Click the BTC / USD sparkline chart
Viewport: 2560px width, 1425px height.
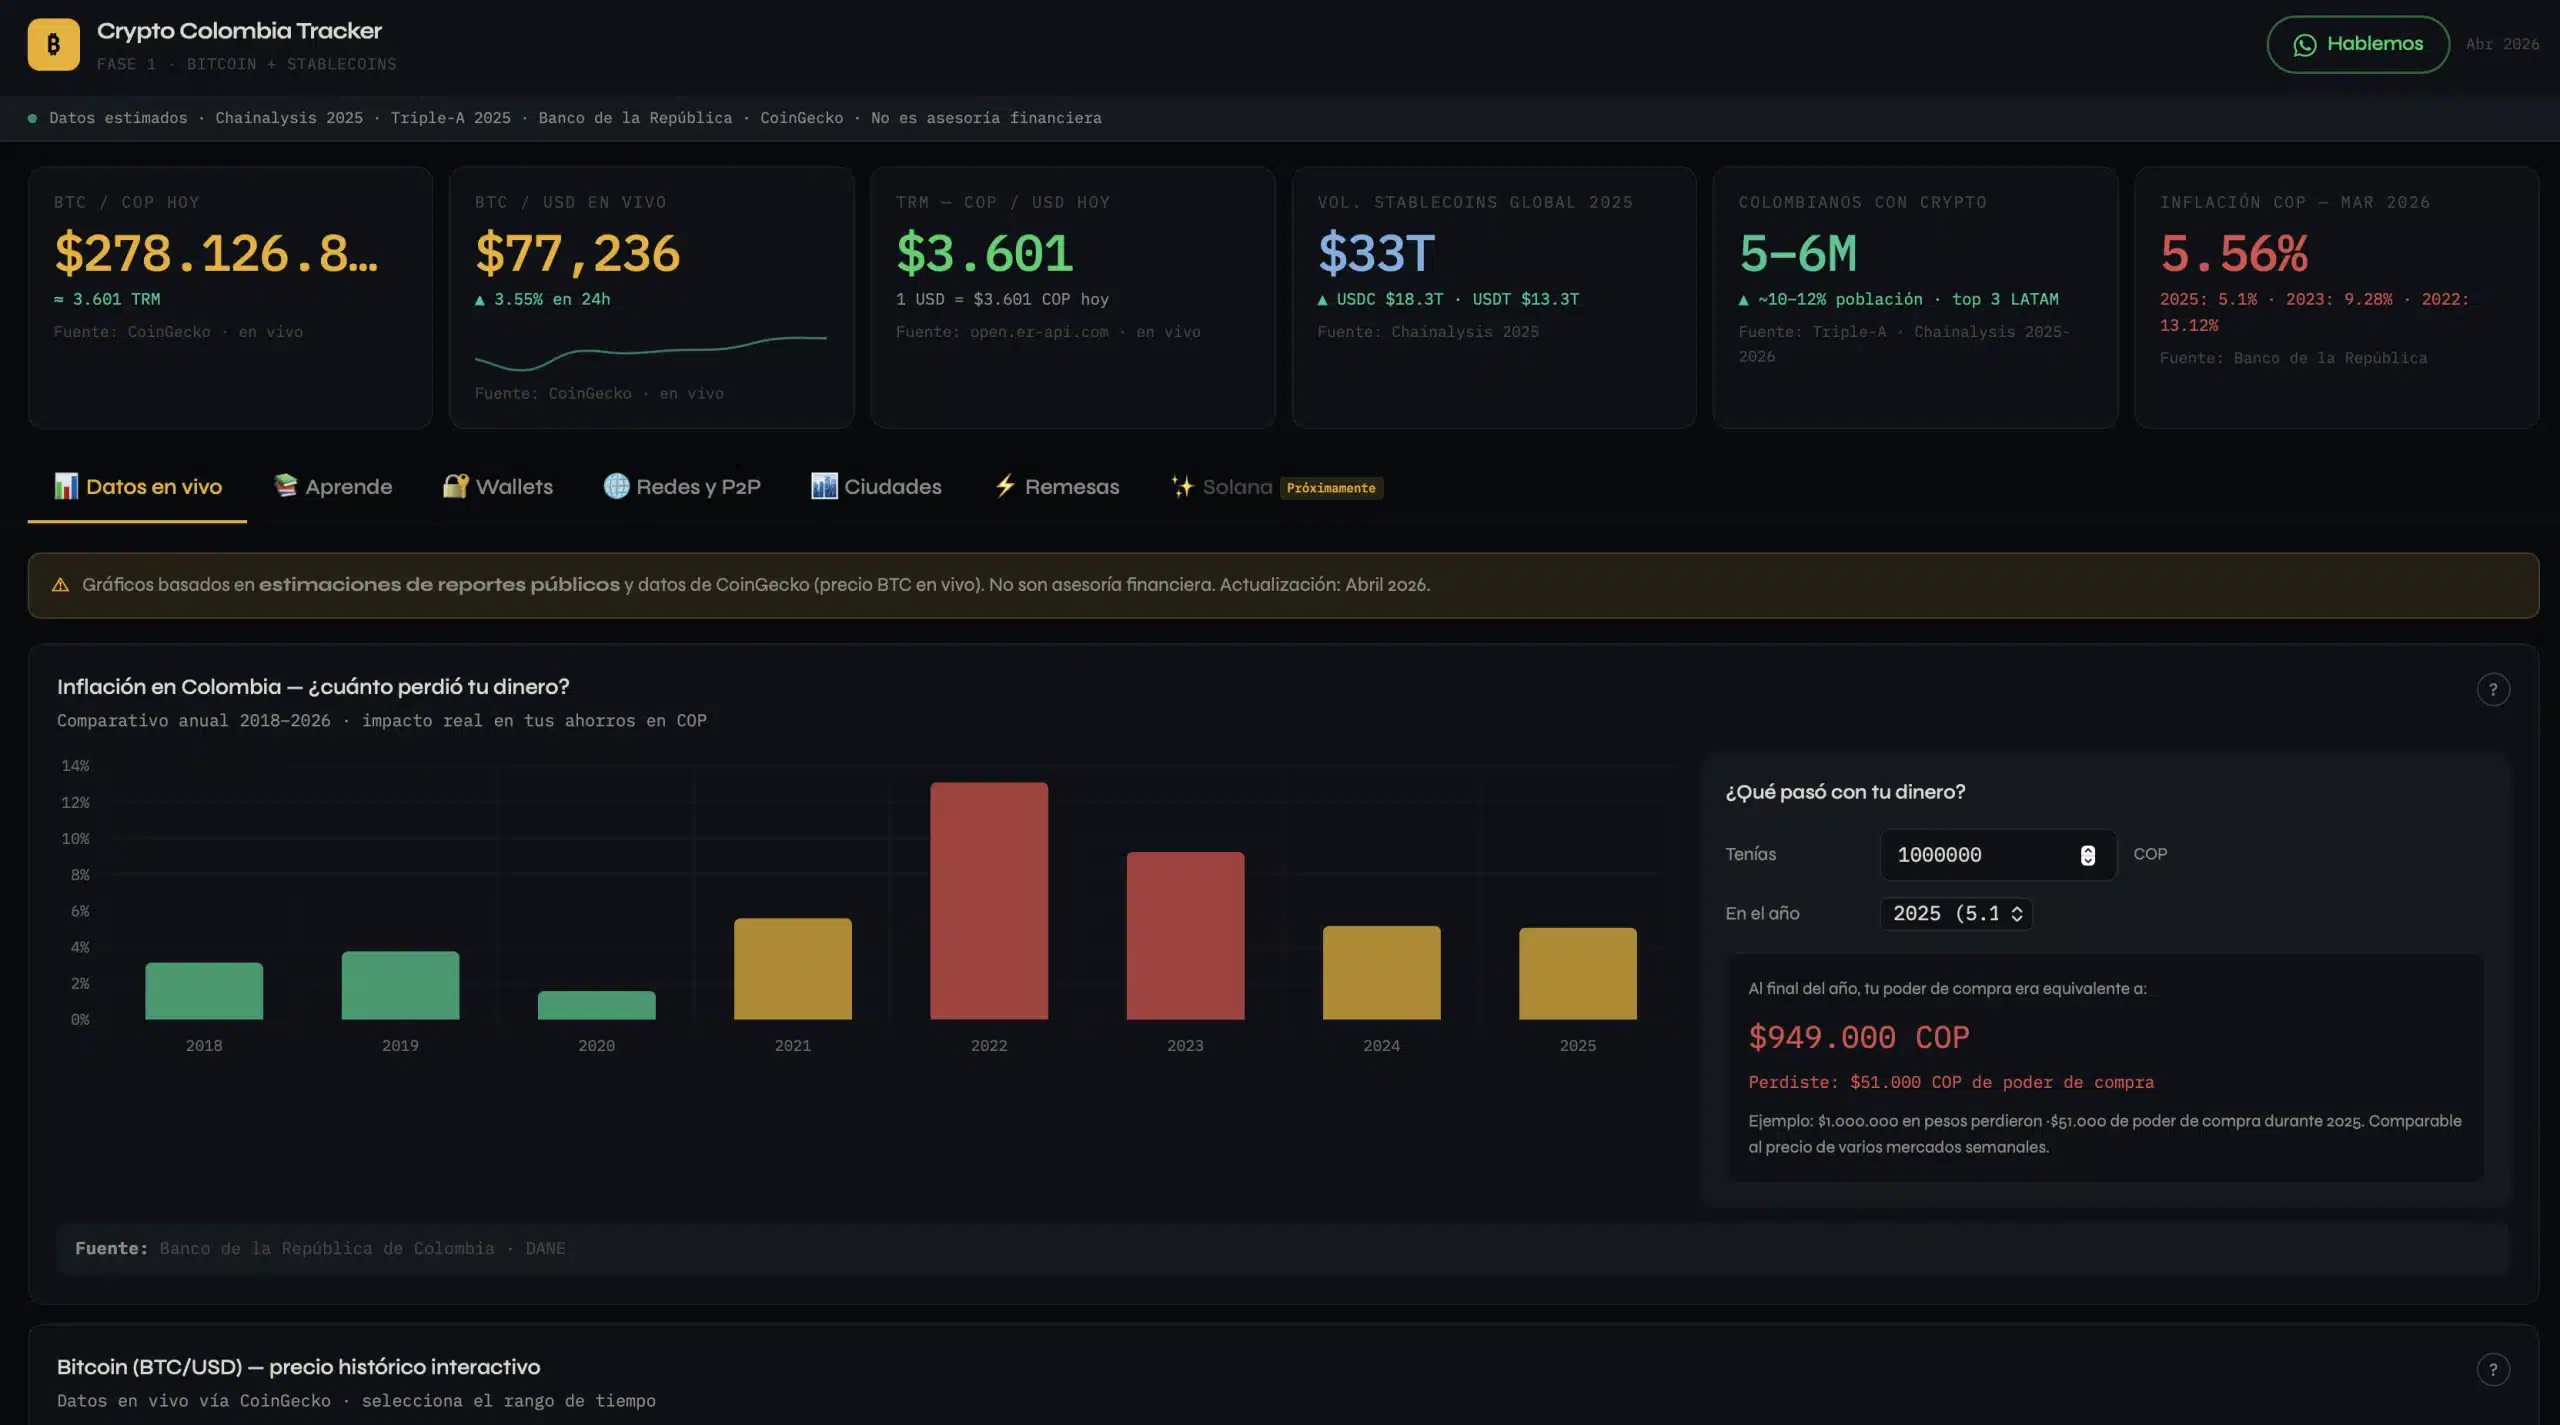tap(650, 352)
